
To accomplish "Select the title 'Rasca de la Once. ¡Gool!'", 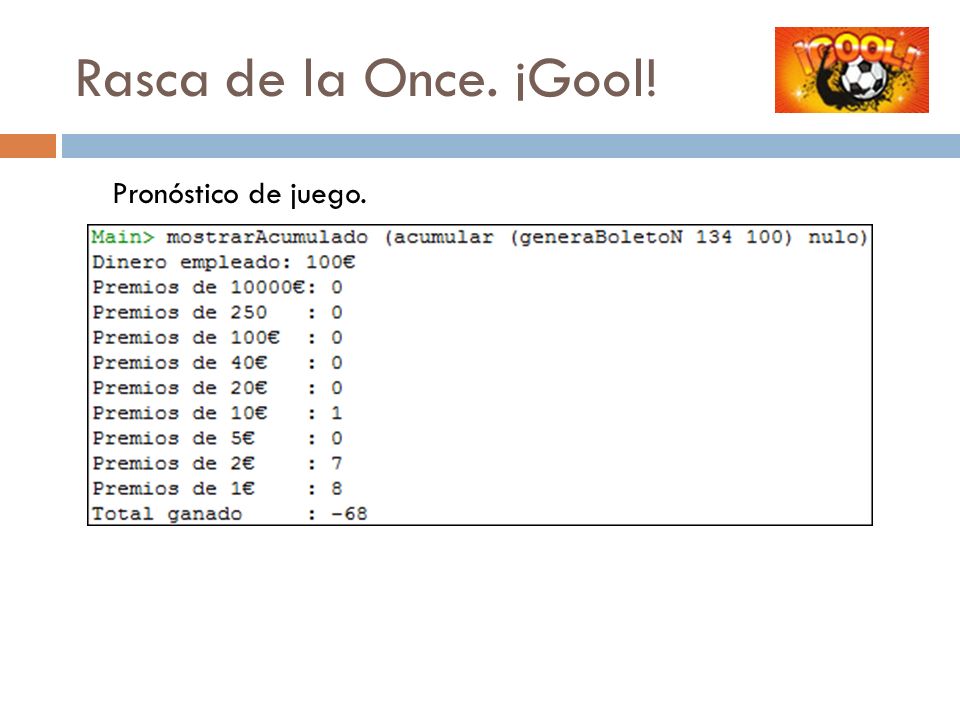I will point(366,79).
